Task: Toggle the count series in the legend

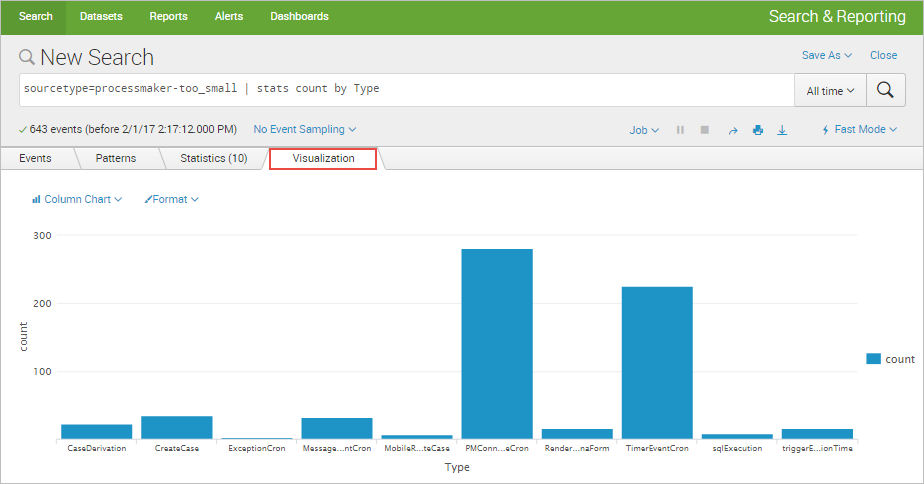Action: [x=890, y=359]
